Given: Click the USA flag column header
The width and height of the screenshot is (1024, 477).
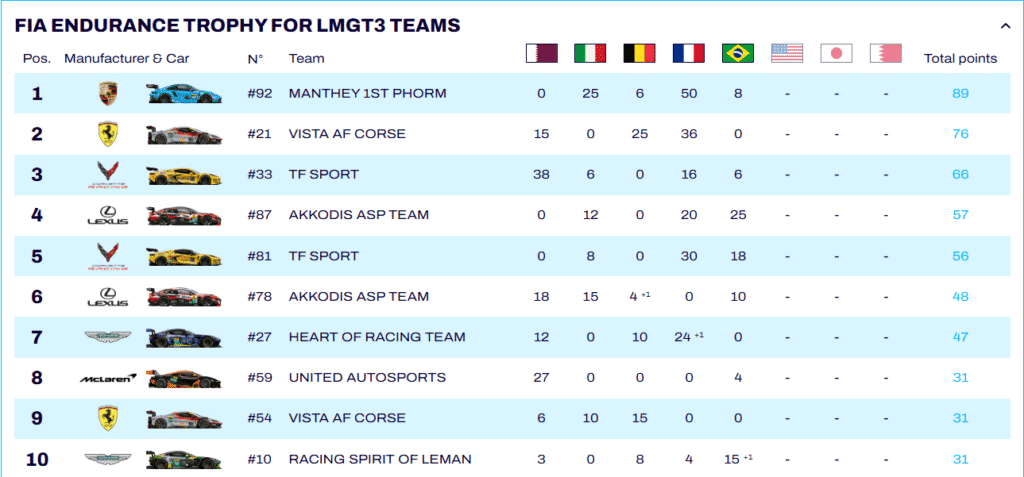Looking at the screenshot, I should click(787, 54).
